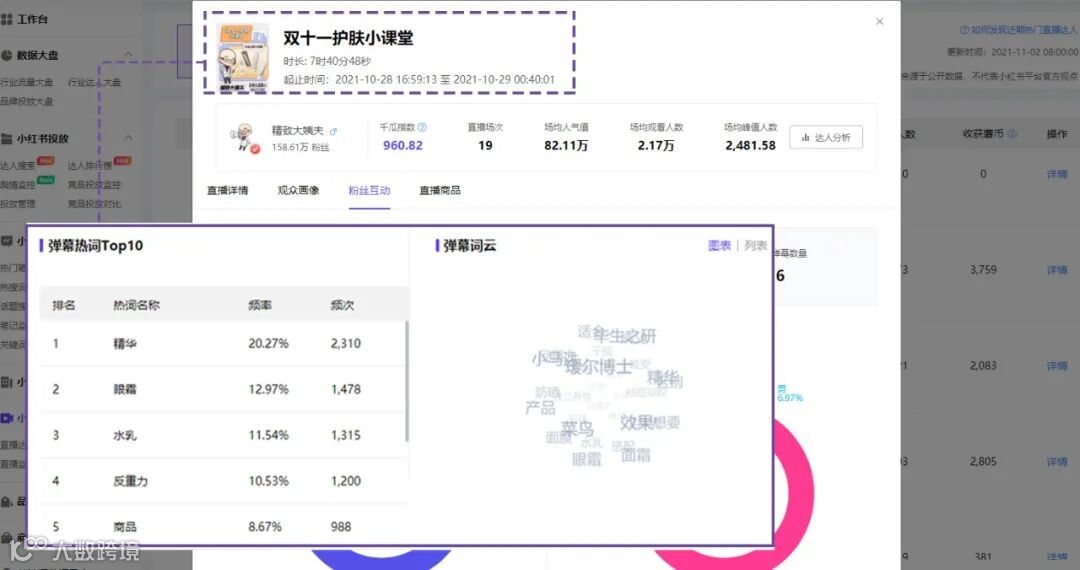Click the 弹幕热词Top10 table scrollbar
Viewport: 1080px width, 570px height.
click(x=407, y=381)
